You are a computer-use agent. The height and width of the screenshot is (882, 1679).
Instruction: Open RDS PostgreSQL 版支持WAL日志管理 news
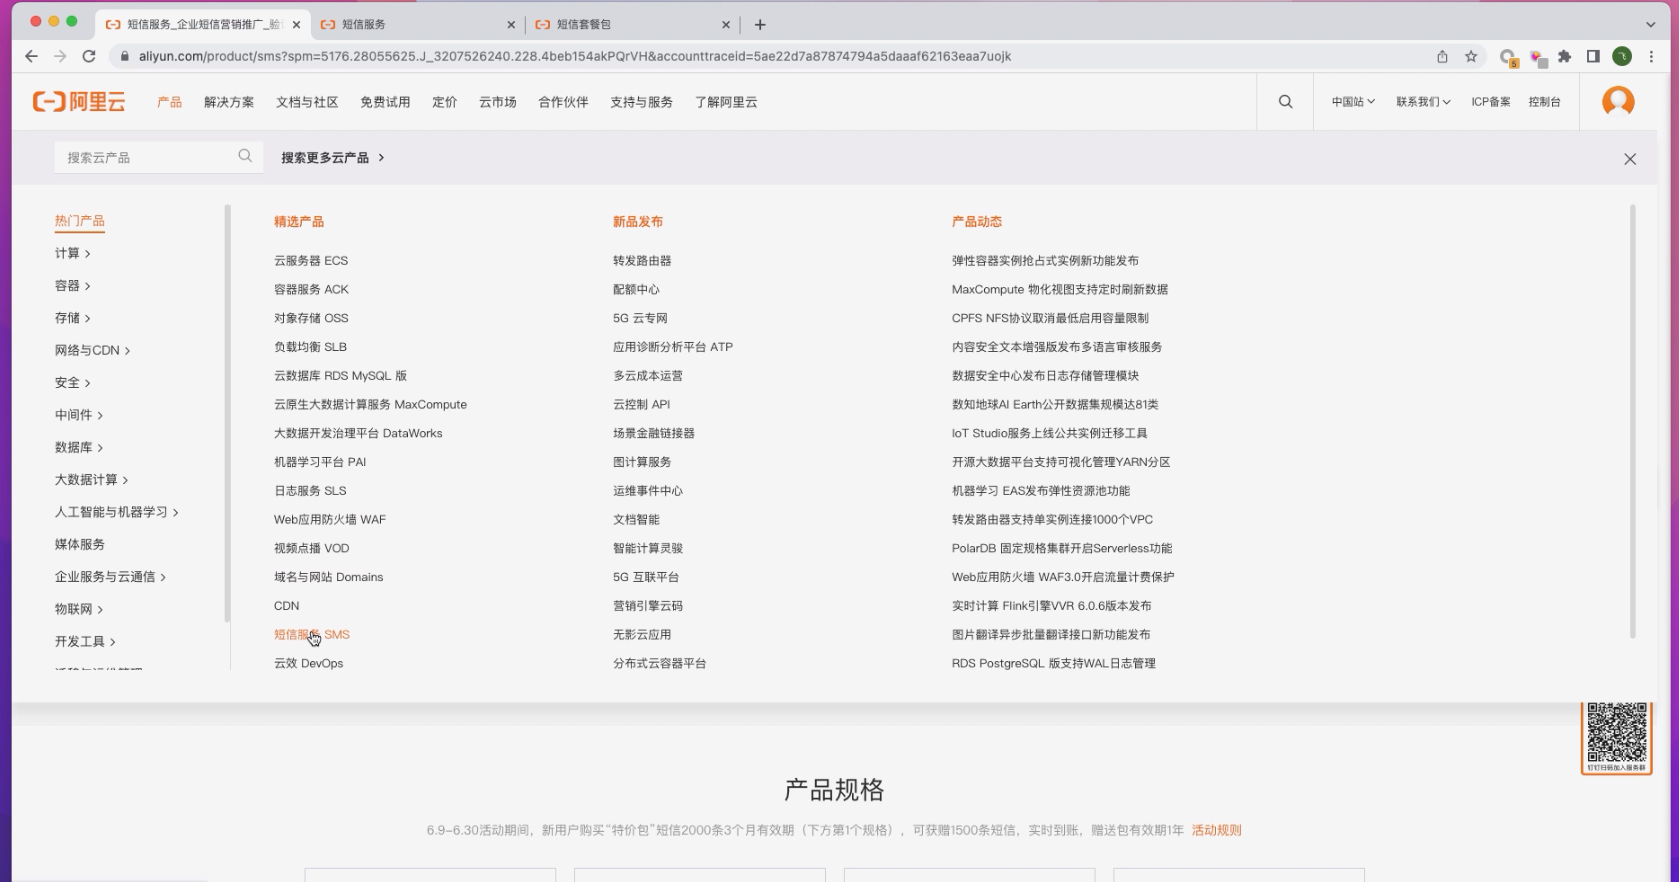pos(1053,663)
